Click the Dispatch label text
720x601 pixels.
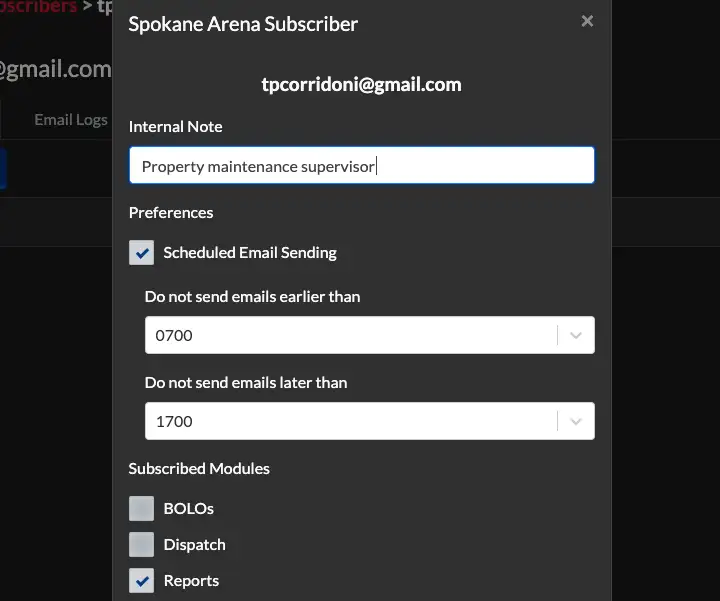195,545
